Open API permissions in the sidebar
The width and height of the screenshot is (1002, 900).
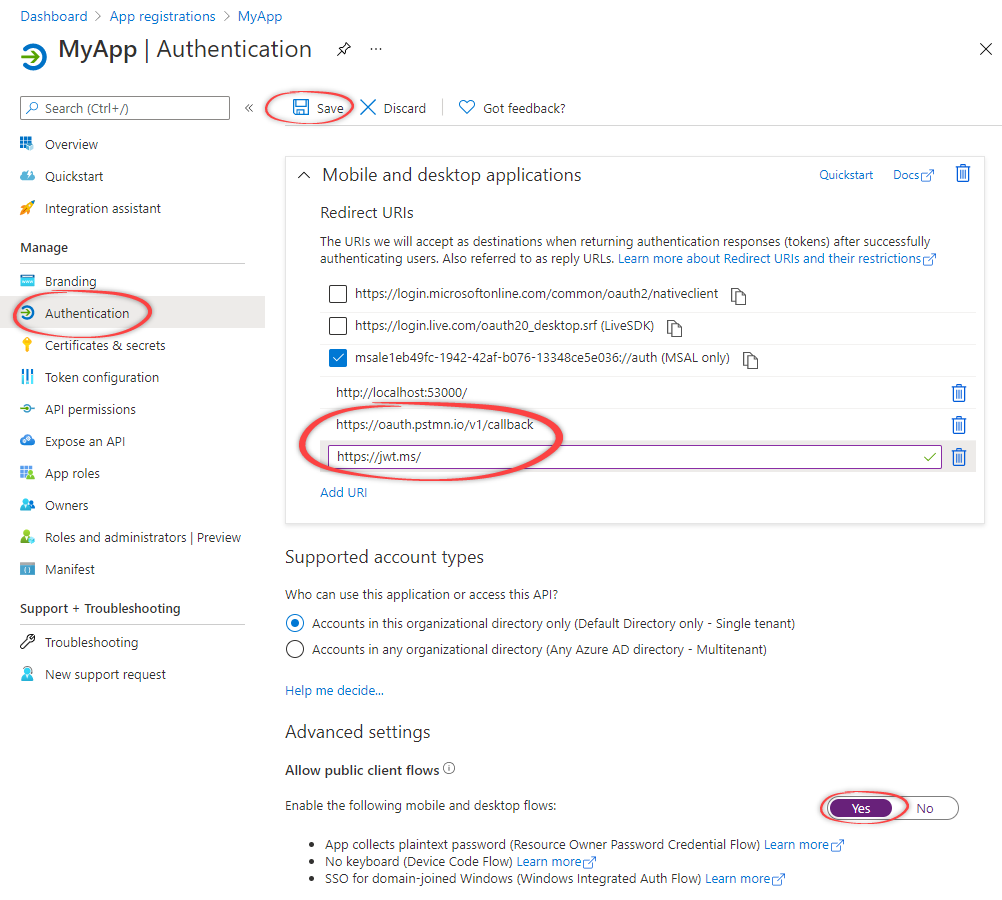pyautogui.click(x=90, y=409)
